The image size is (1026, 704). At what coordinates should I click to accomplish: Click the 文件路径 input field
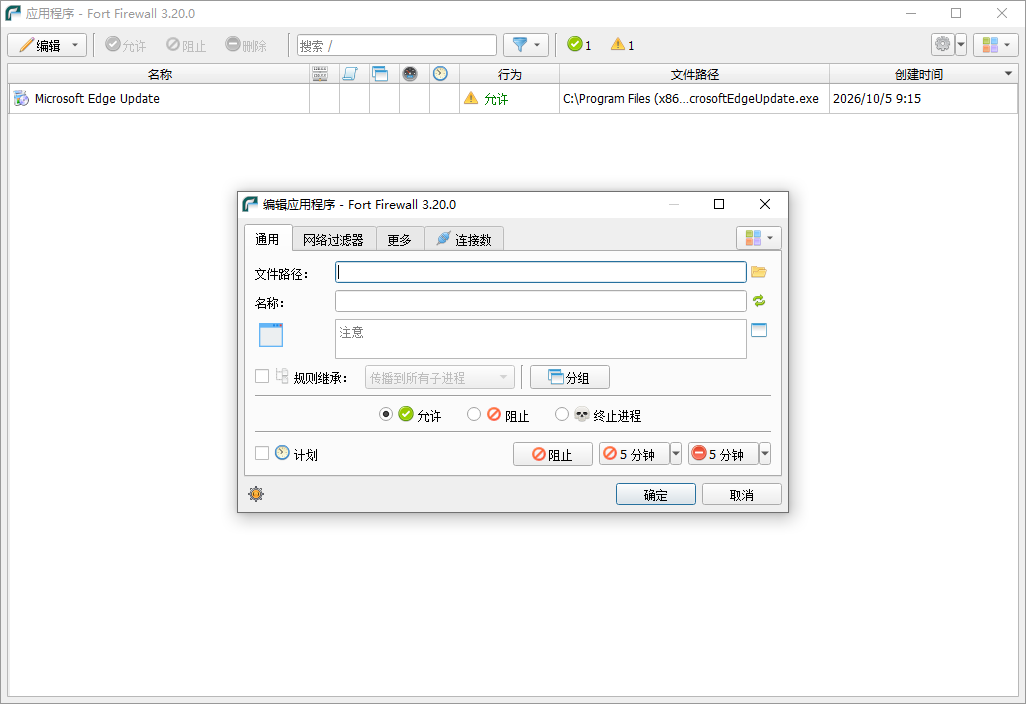click(x=540, y=272)
